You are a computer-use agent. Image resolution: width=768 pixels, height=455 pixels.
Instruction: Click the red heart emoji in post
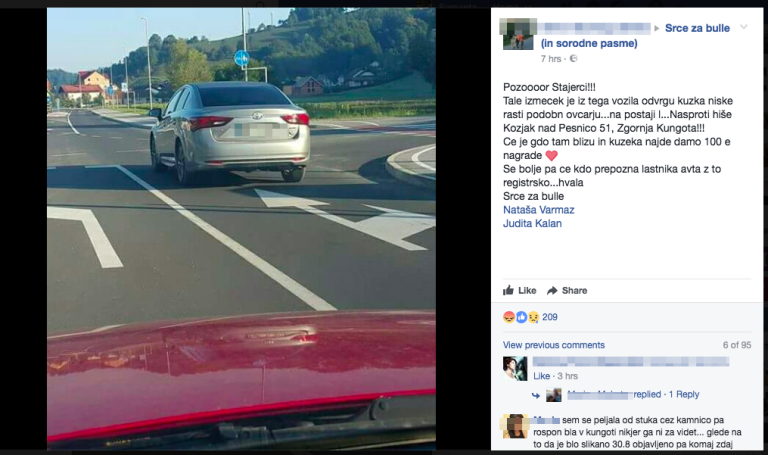click(x=552, y=156)
